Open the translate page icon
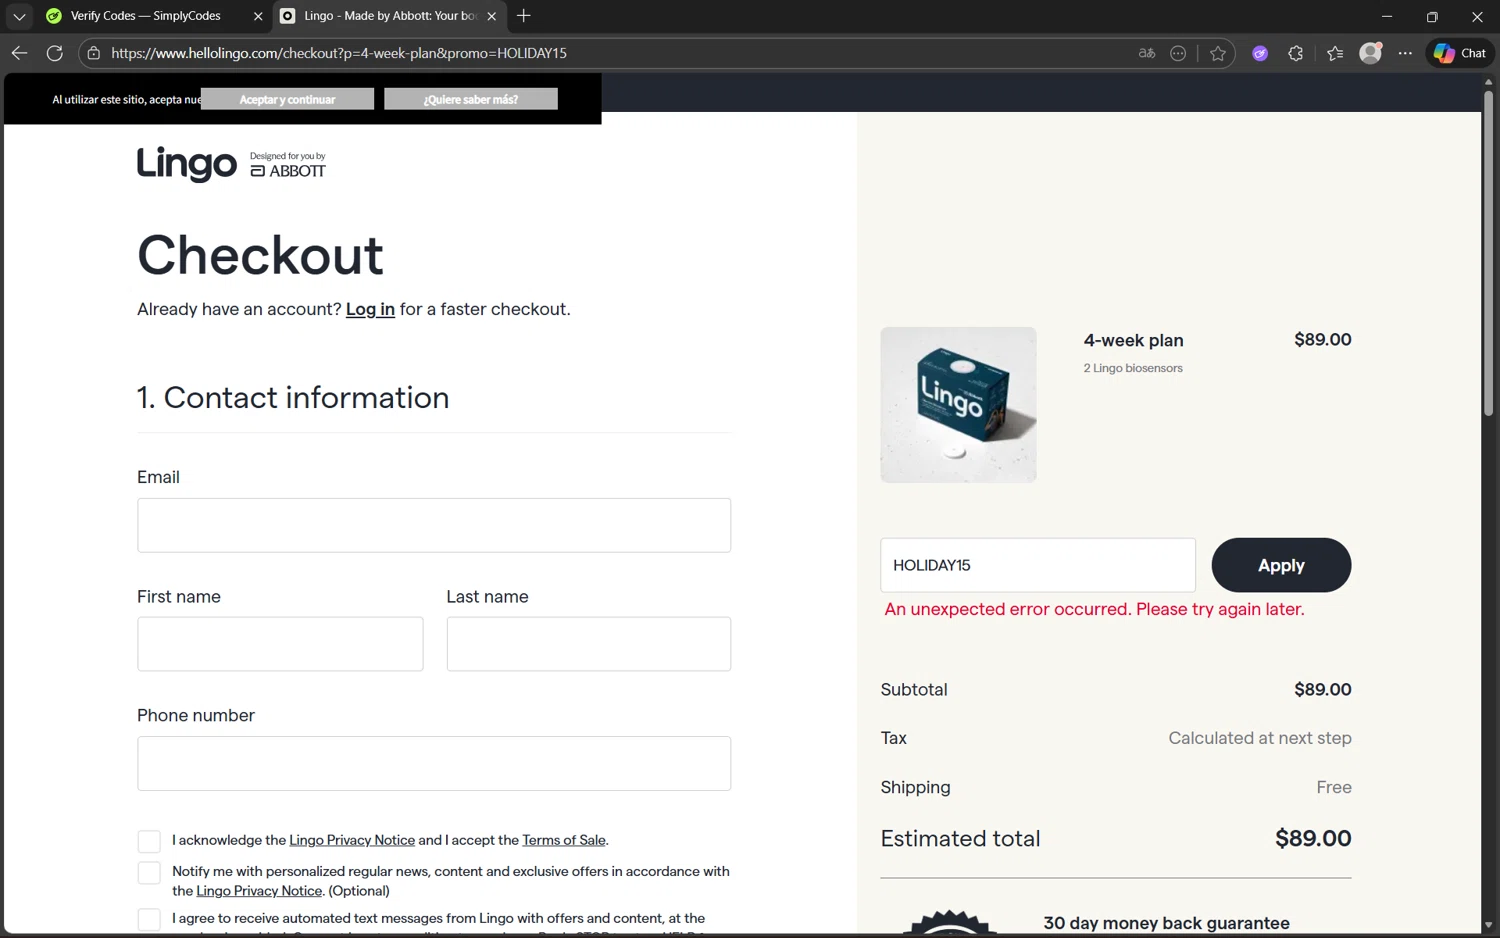Screen dimensions: 1500x938 1147,53
